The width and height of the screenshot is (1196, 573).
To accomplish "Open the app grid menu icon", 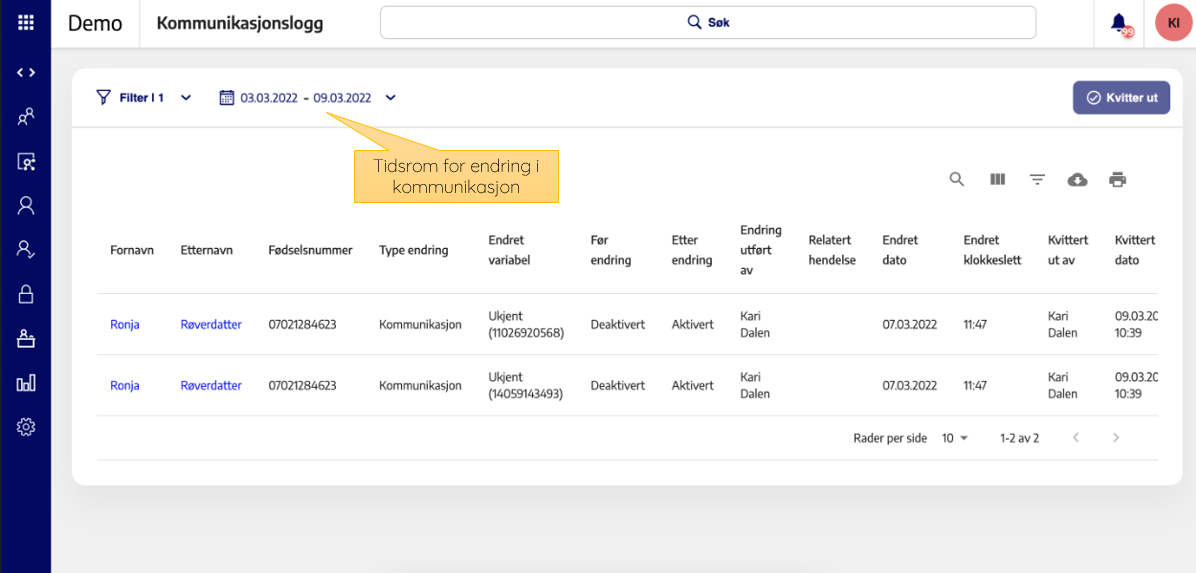I will (x=26, y=22).
